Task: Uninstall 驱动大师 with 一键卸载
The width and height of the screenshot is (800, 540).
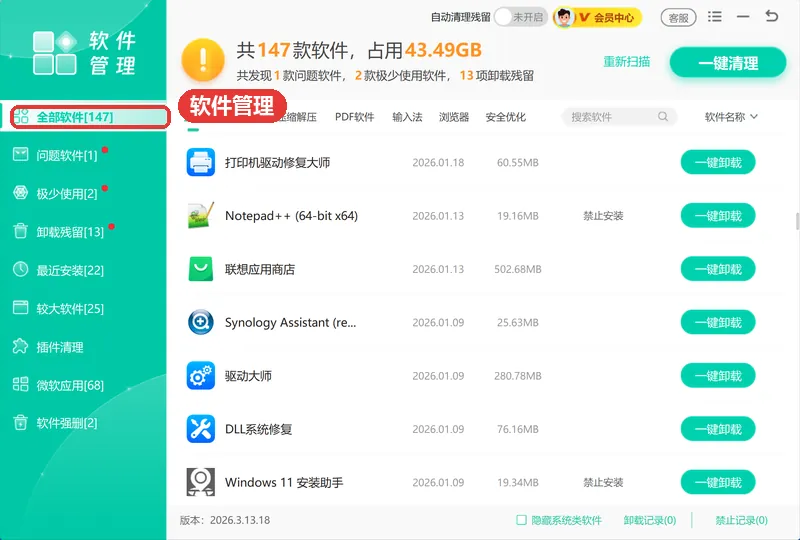Action: click(x=718, y=376)
